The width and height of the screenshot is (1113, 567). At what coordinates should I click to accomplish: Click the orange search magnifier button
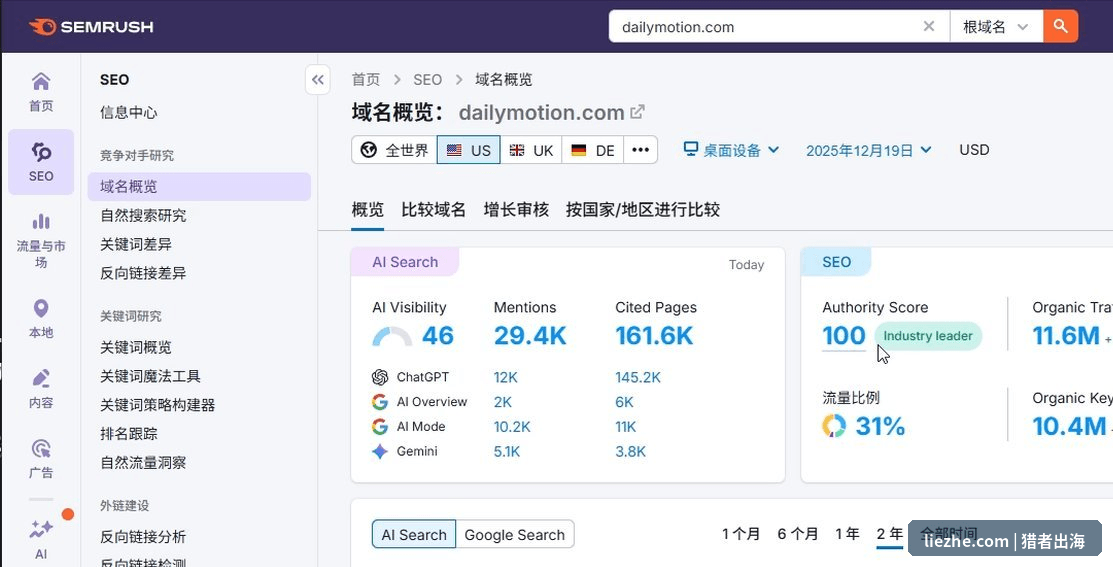[x=1060, y=26]
